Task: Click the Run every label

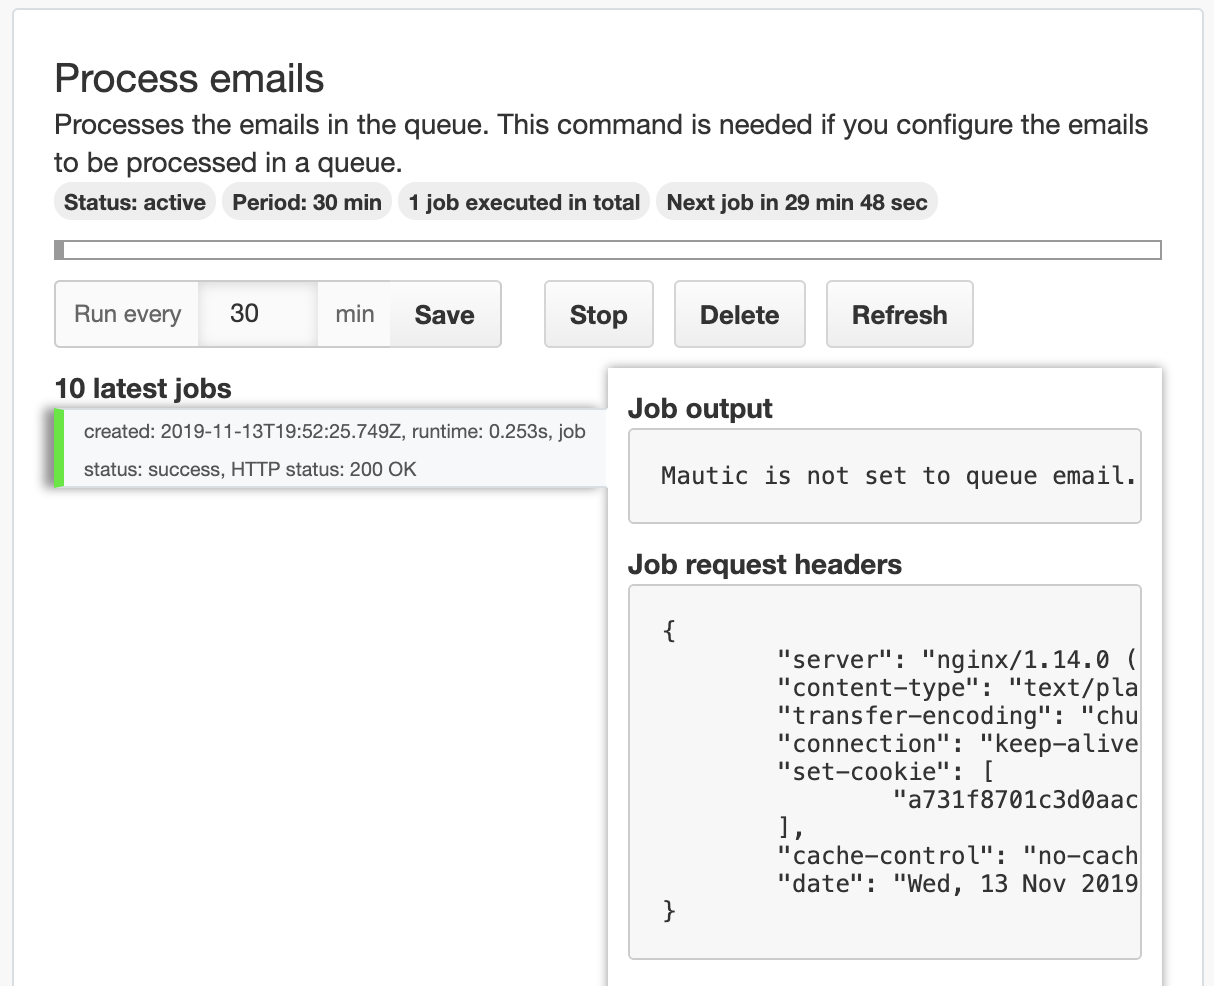Action: click(126, 314)
